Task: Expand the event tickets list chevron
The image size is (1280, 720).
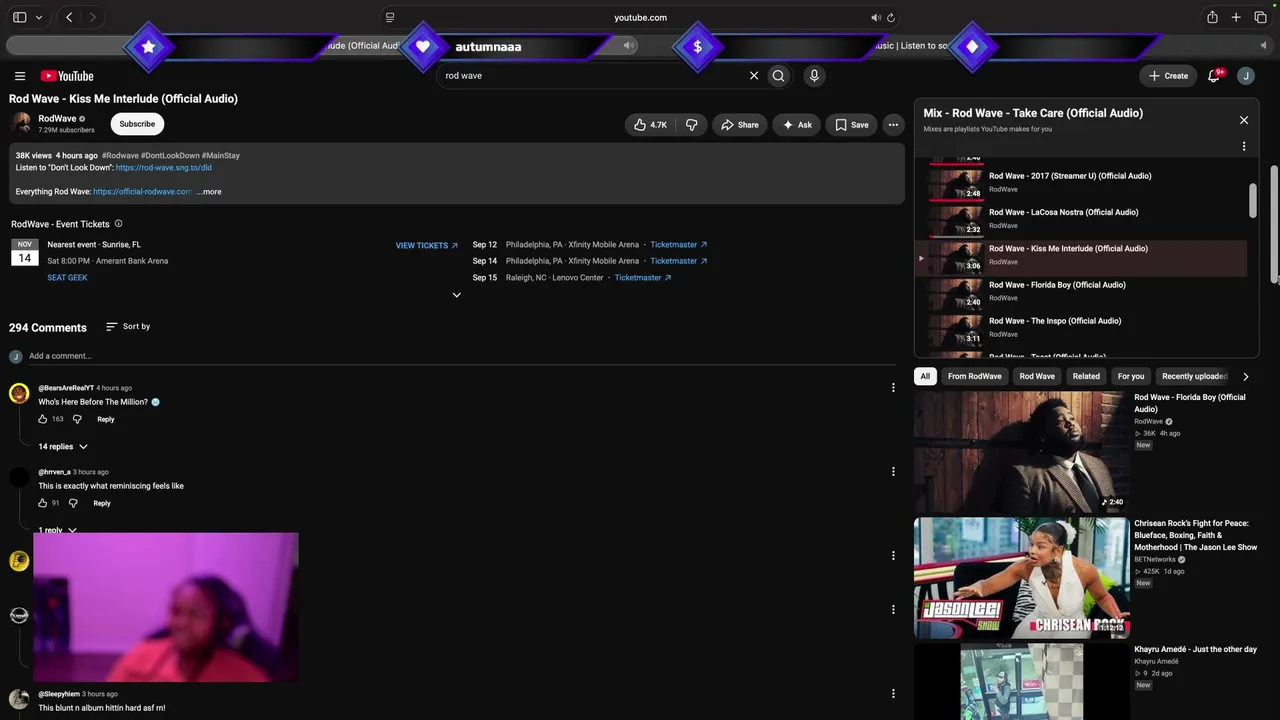Action: click(457, 295)
